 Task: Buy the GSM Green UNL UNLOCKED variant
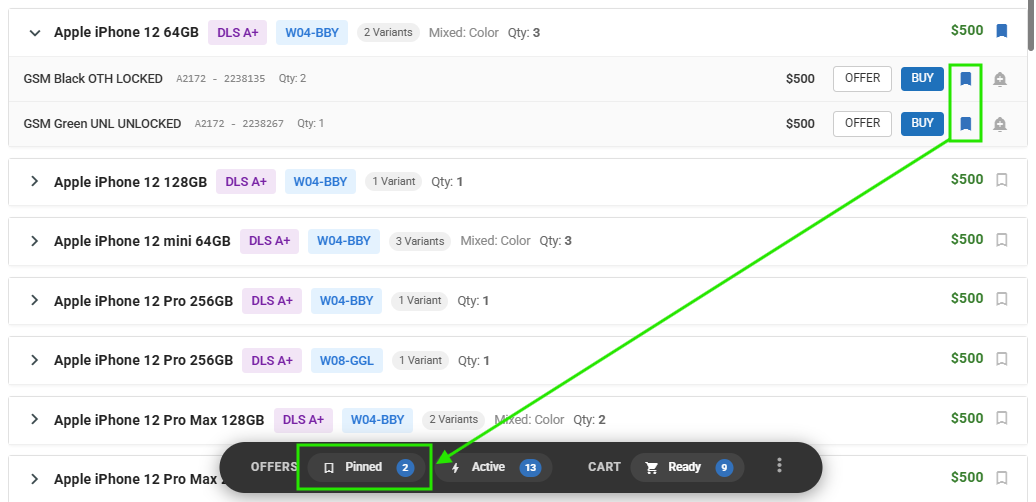coord(922,124)
